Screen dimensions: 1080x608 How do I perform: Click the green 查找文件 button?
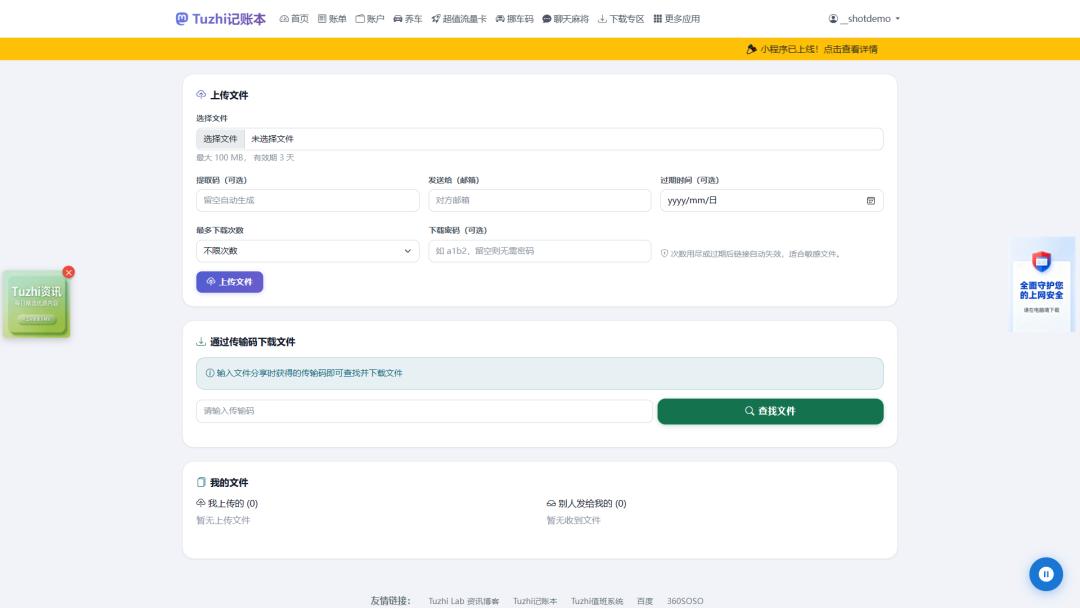click(770, 411)
